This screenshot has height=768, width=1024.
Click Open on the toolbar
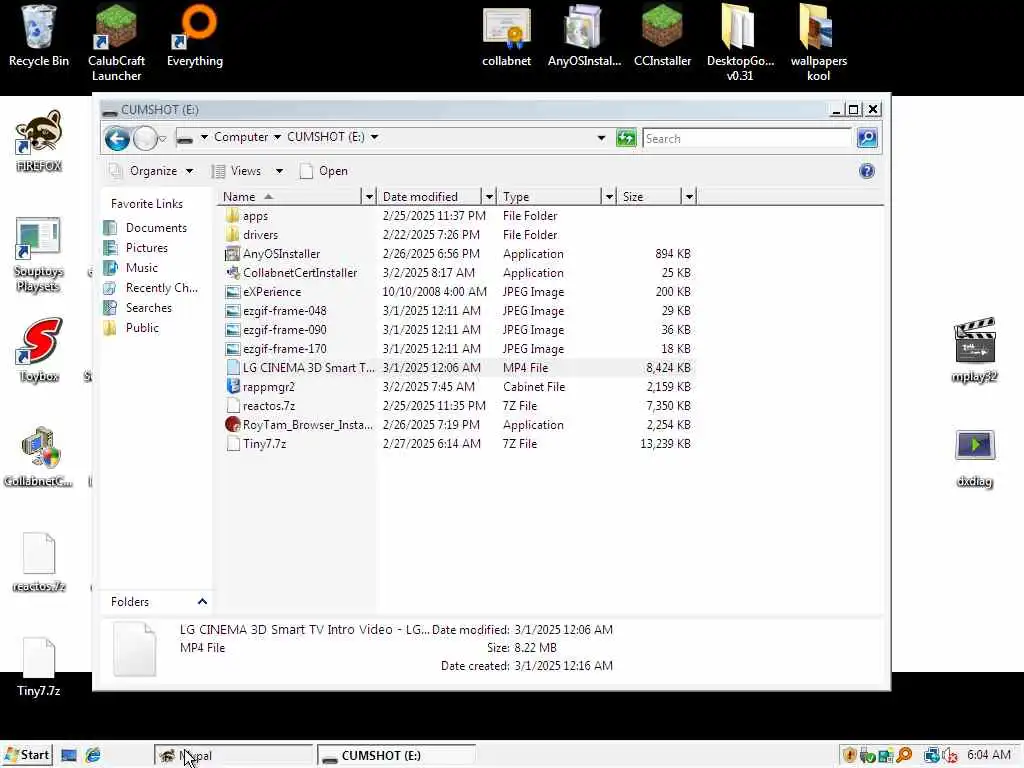pyautogui.click(x=324, y=171)
